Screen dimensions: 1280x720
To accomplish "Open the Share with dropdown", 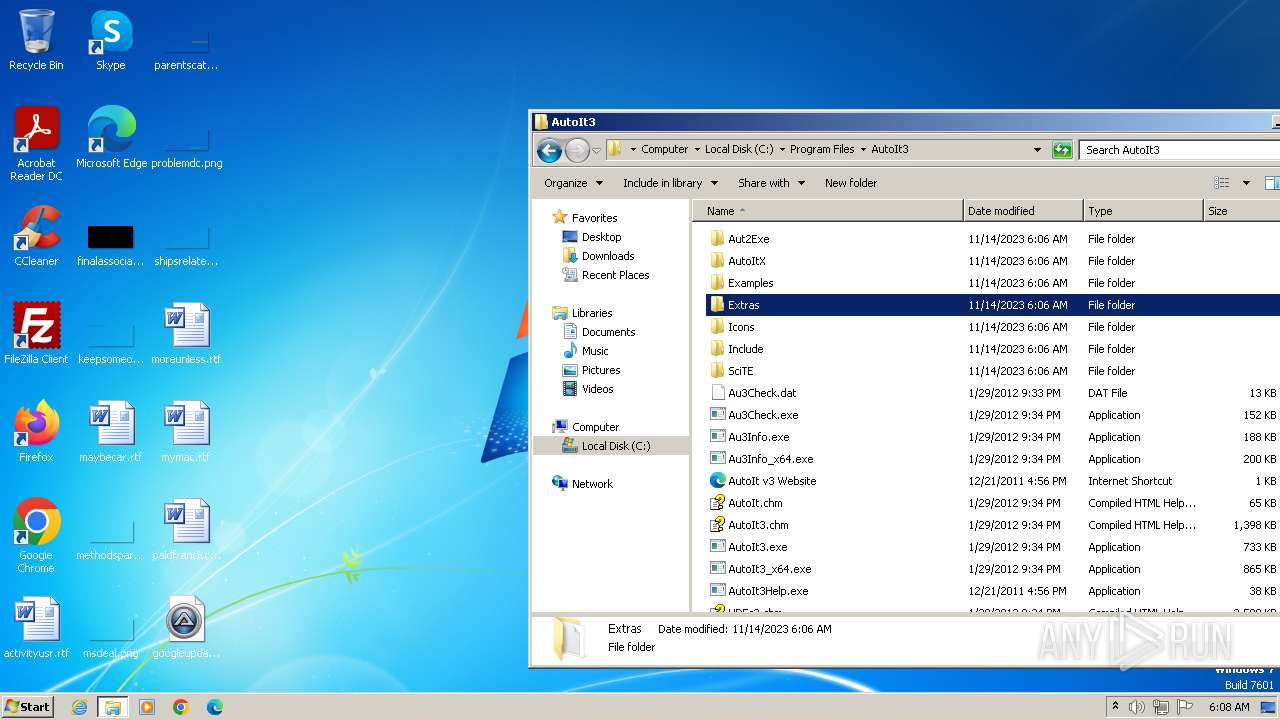I will tap(771, 183).
